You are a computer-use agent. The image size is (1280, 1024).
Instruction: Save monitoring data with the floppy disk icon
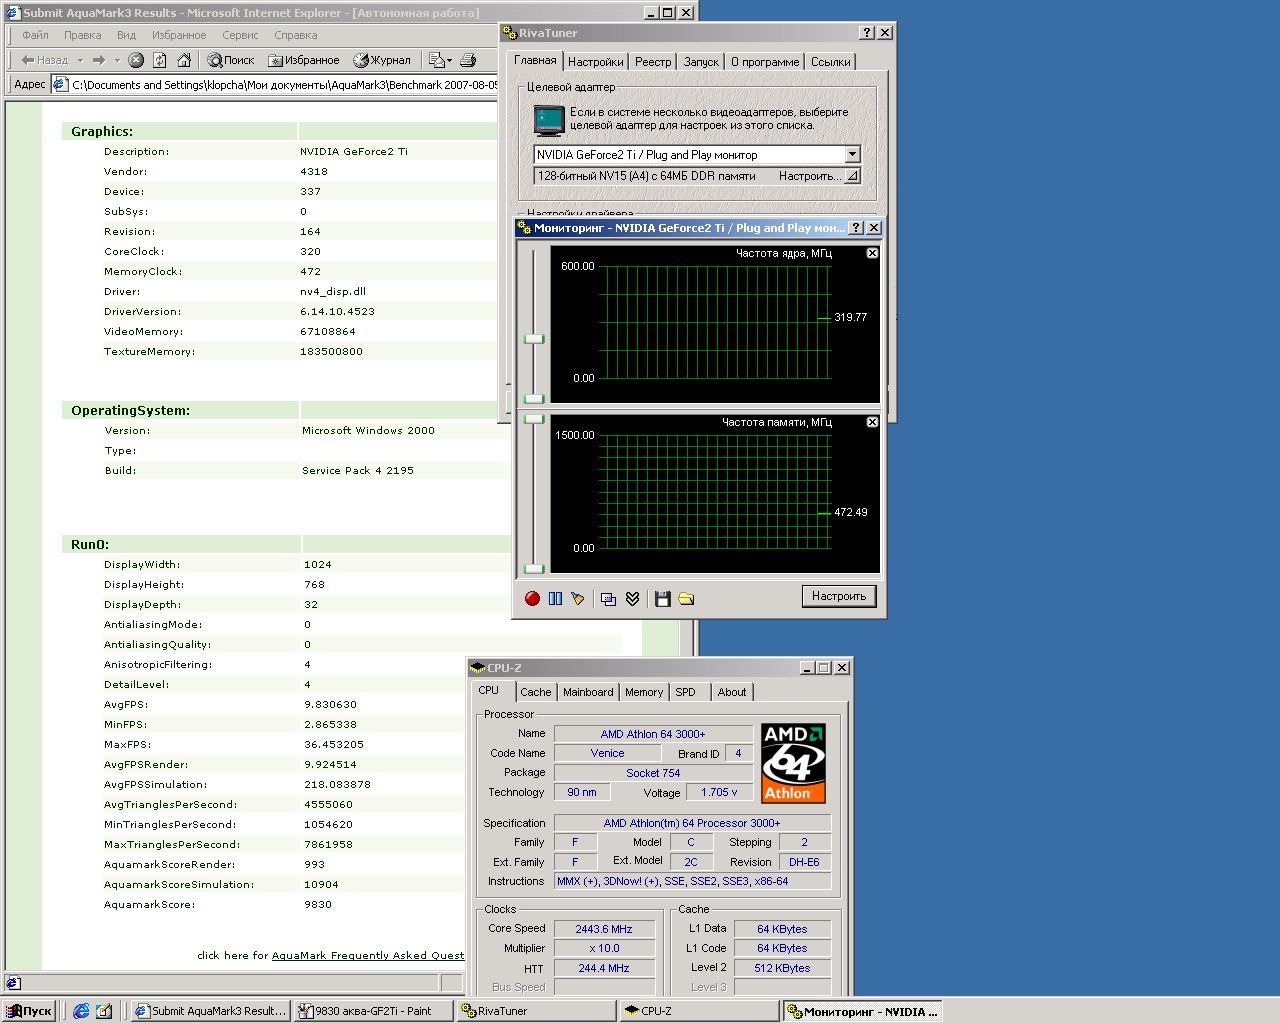[x=662, y=598]
